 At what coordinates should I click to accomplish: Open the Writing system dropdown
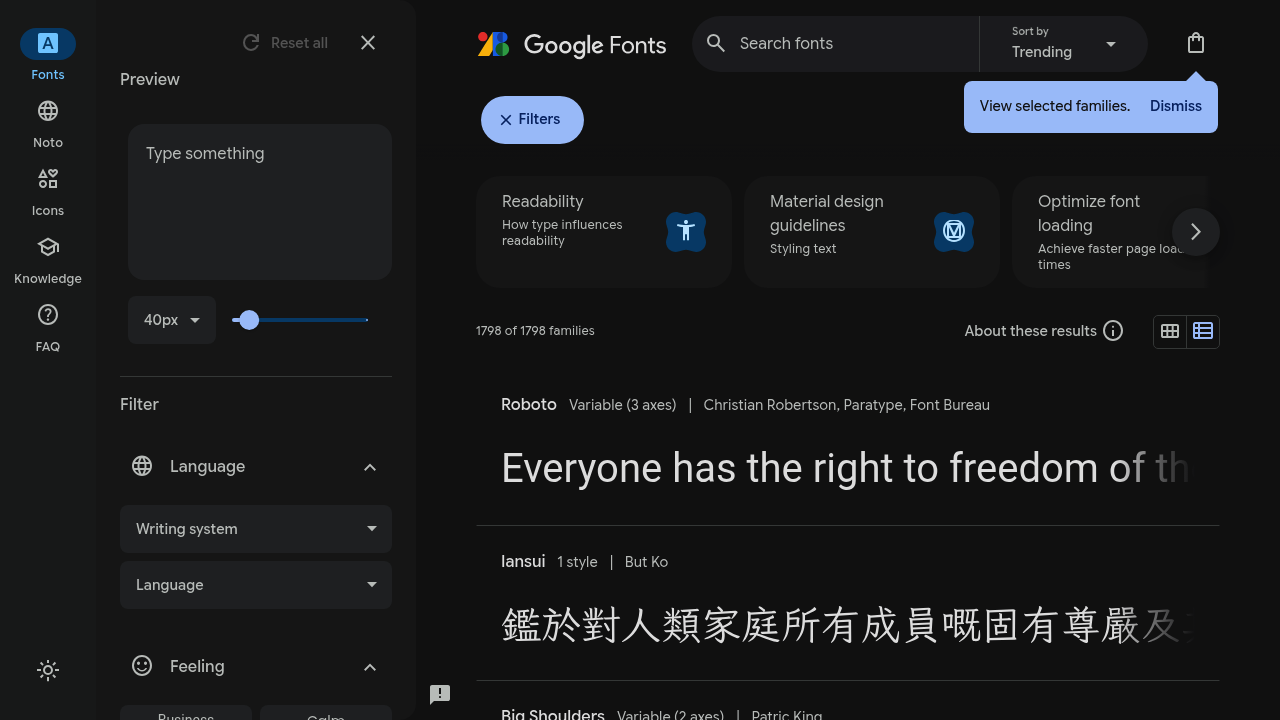click(256, 529)
